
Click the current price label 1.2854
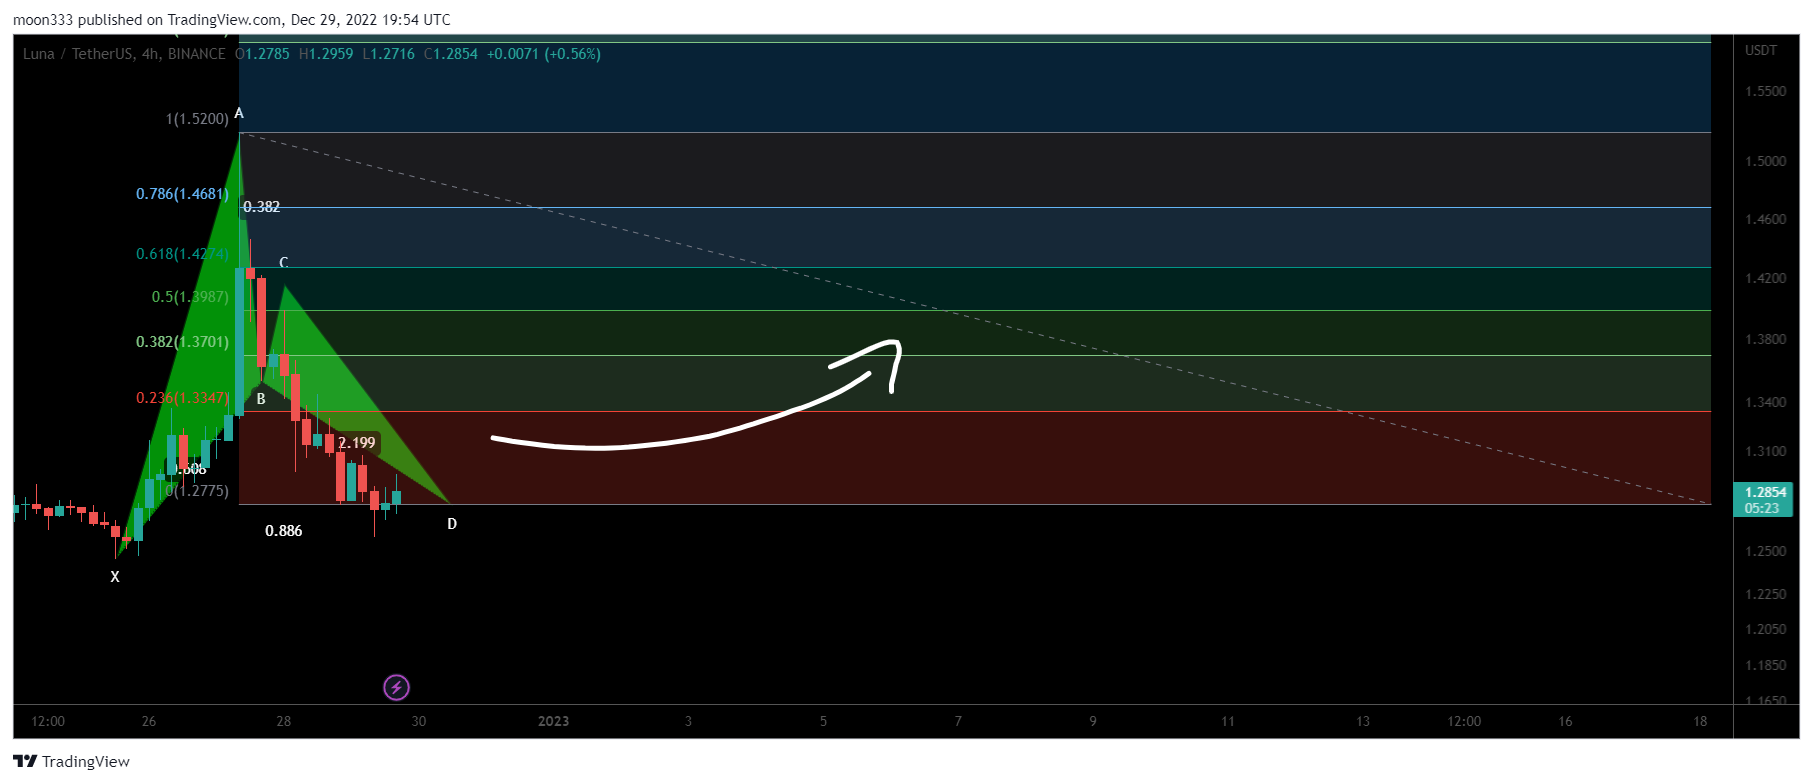[1765, 492]
